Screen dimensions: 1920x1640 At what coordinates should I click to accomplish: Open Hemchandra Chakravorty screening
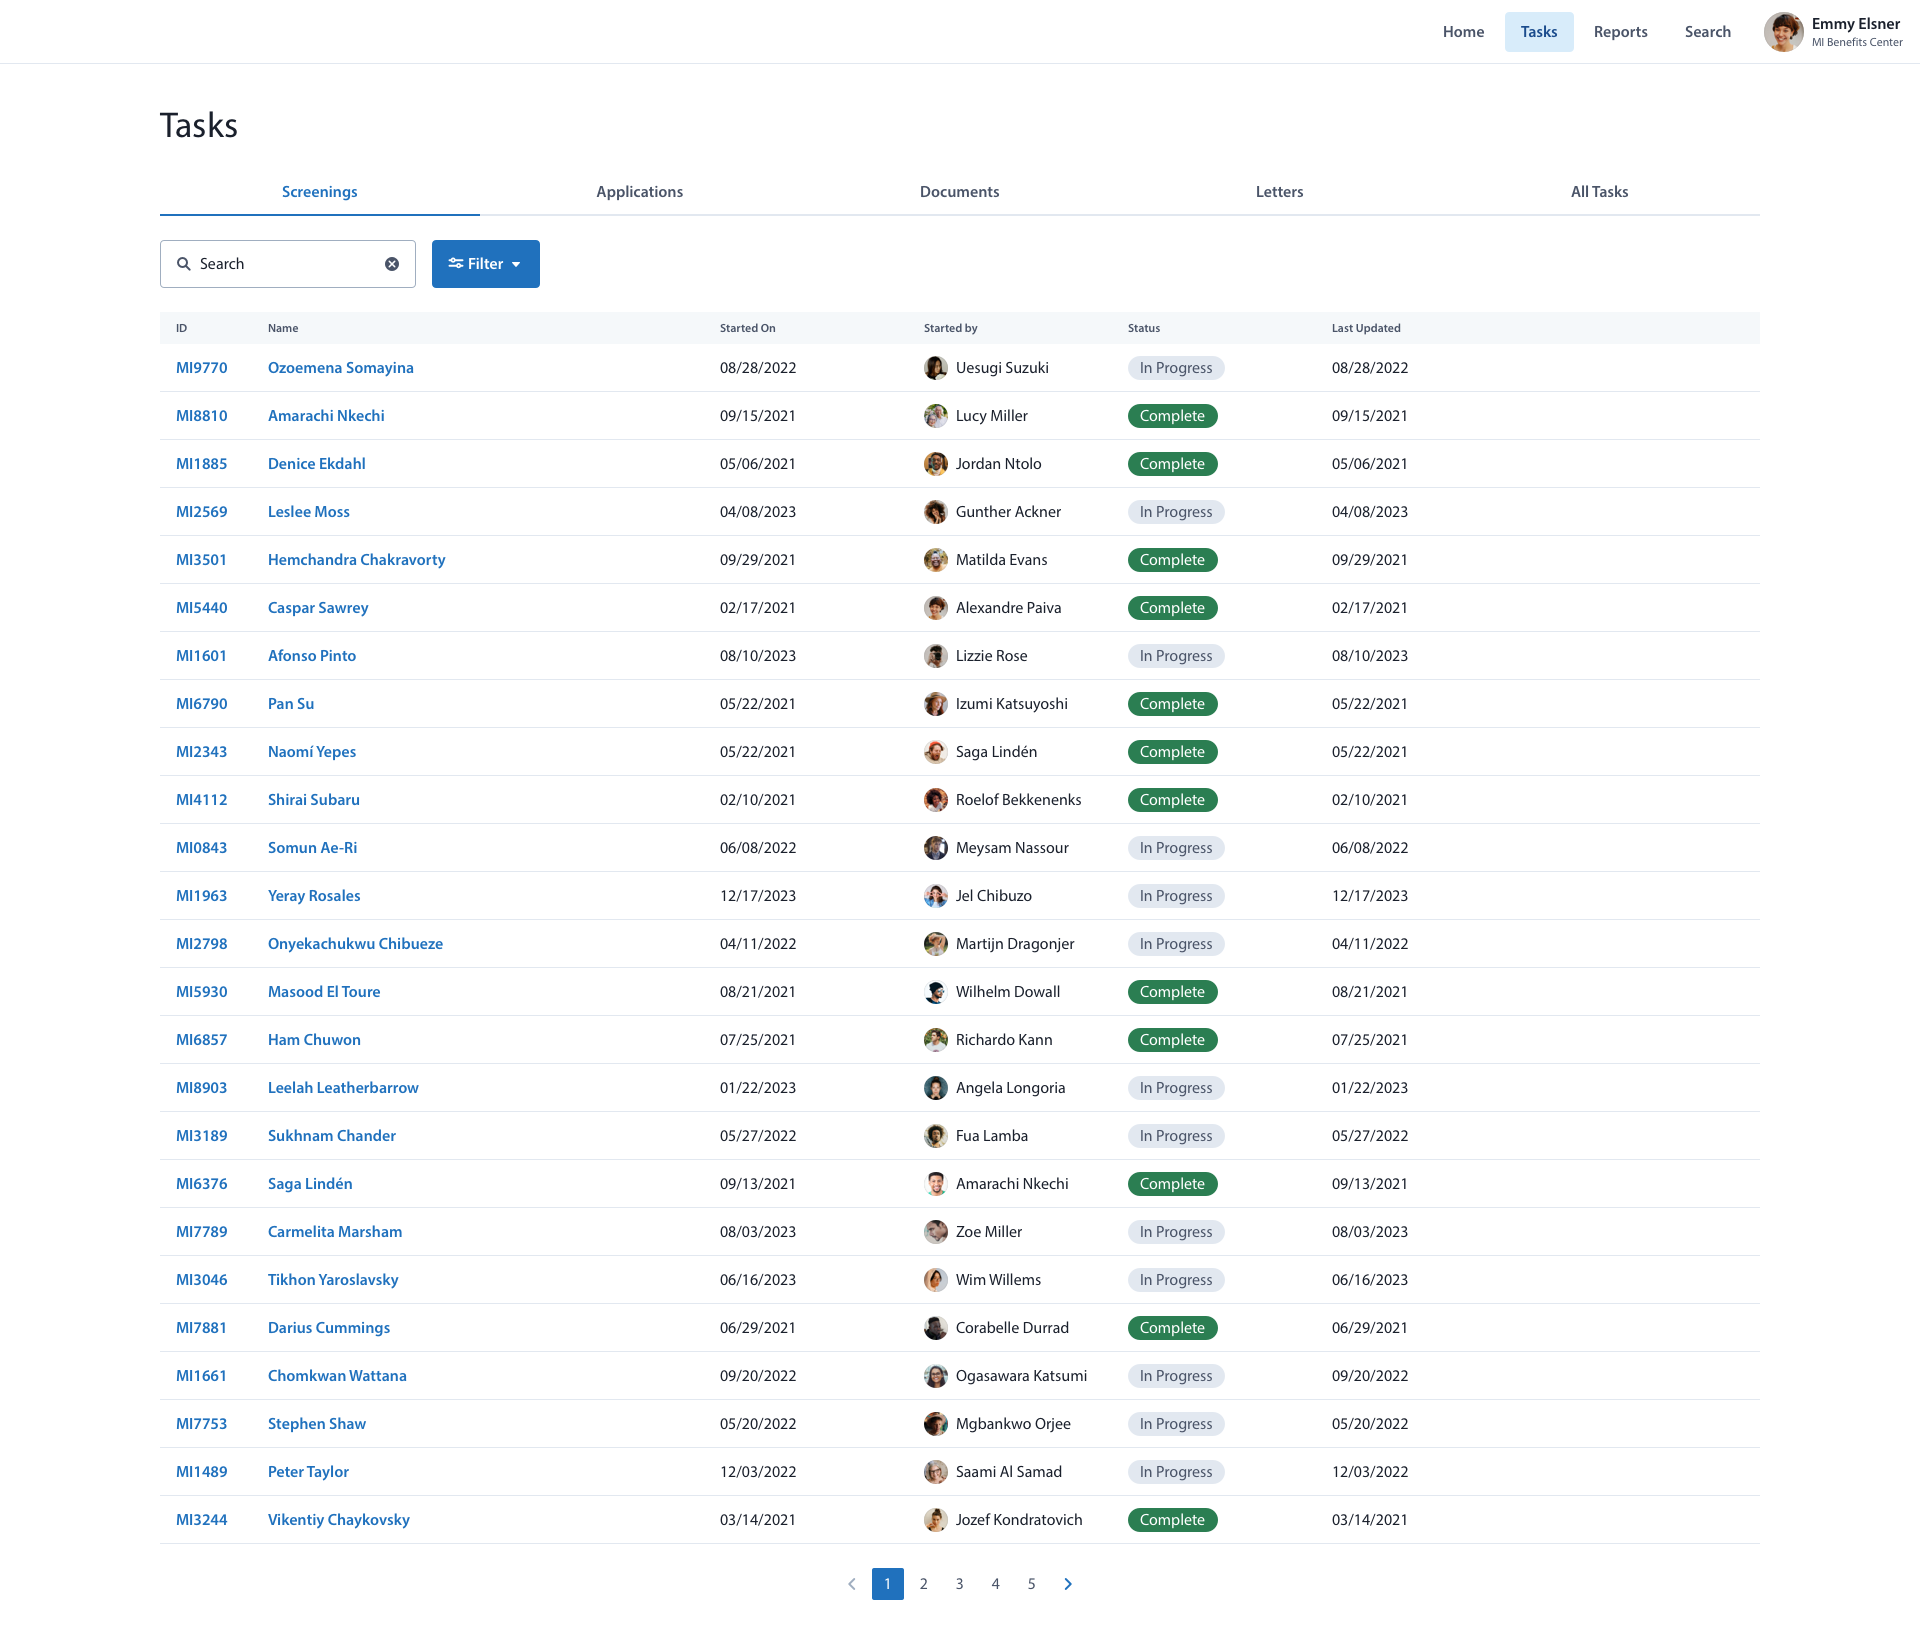tap(356, 560)
